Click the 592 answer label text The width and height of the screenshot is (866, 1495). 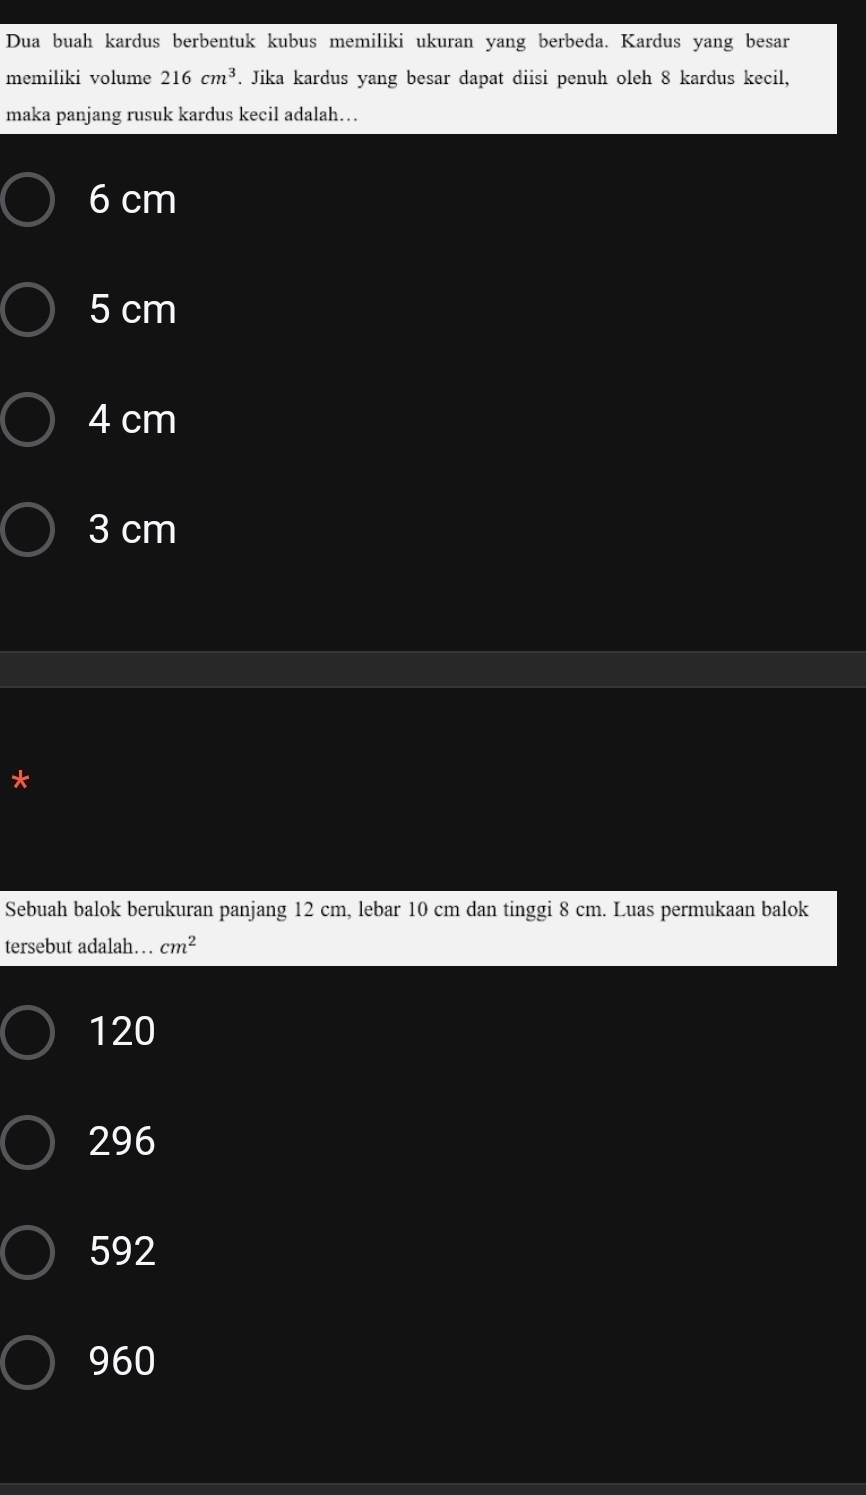[x=123, y=1251]
